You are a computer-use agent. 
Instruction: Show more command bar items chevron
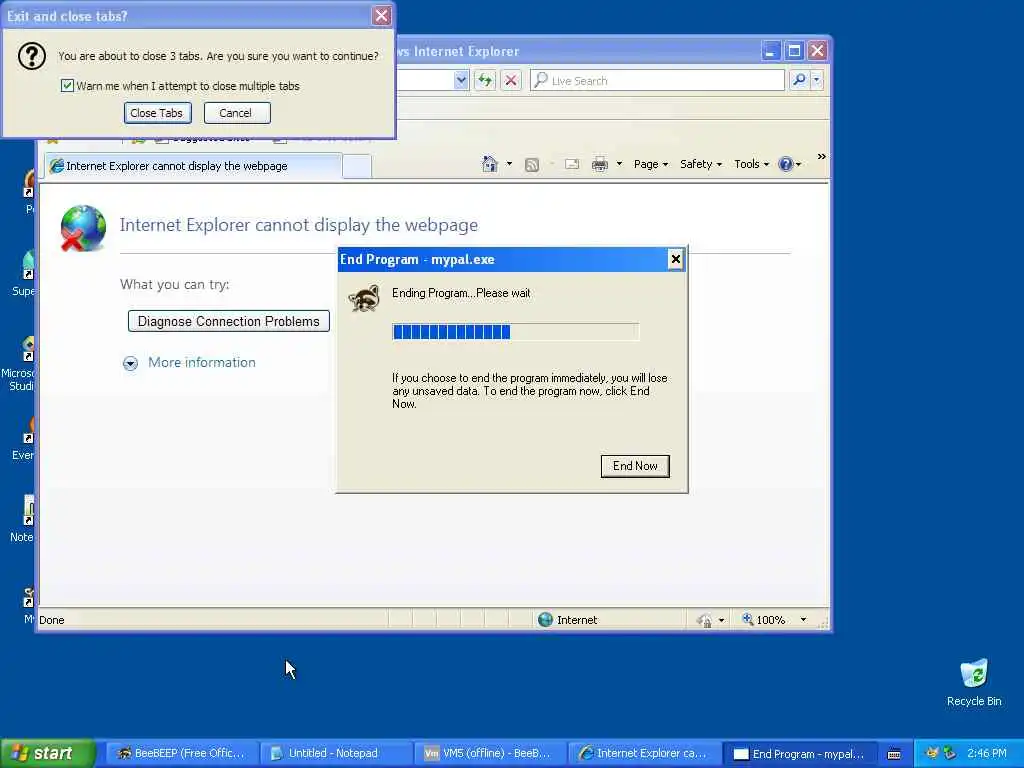[822, 157]
